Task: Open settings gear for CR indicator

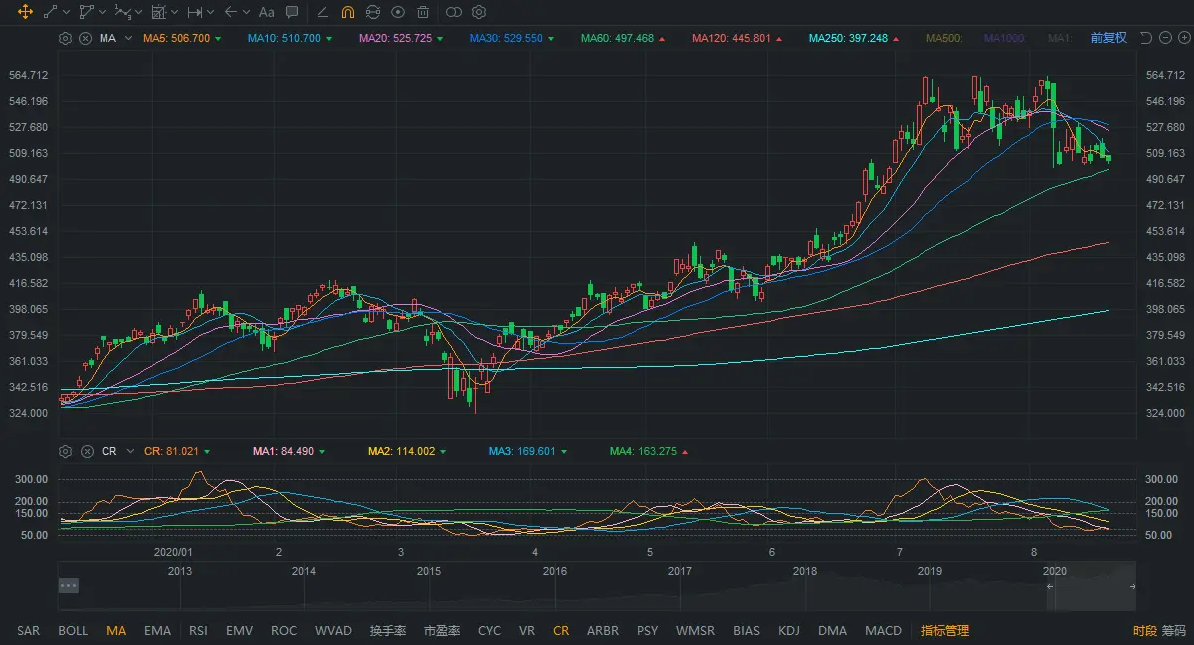Action: pyautogui.click(x=66, y=452)
